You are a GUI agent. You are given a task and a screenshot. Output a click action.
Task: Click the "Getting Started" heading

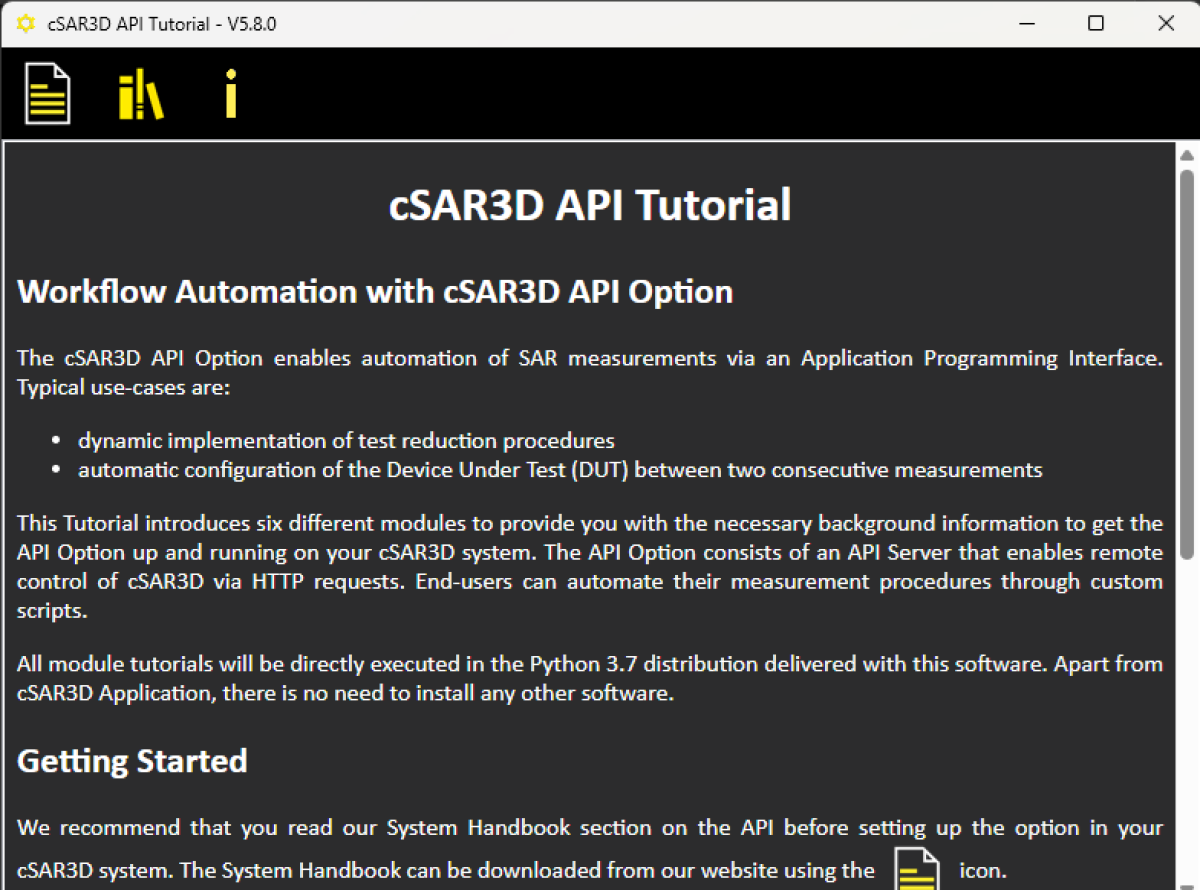(131, 760)
